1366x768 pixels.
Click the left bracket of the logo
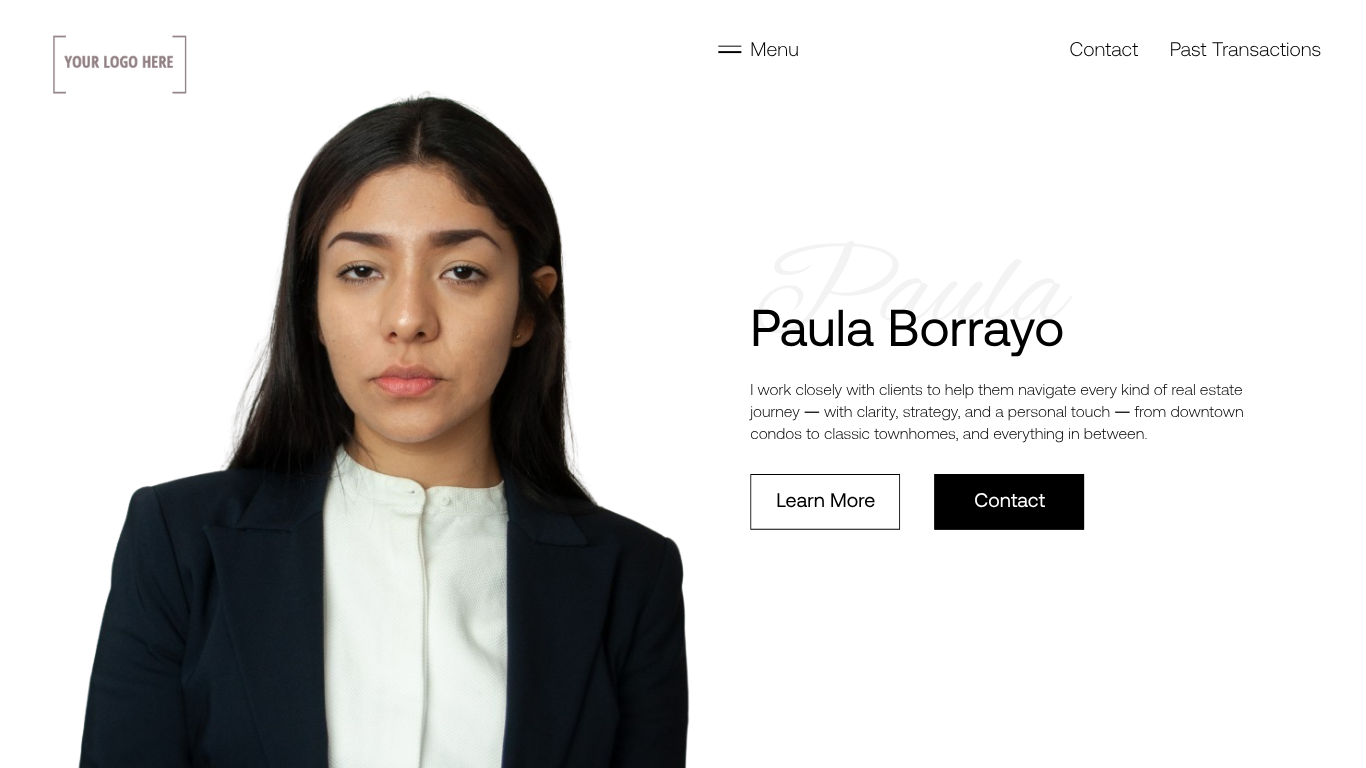point(59,64)
